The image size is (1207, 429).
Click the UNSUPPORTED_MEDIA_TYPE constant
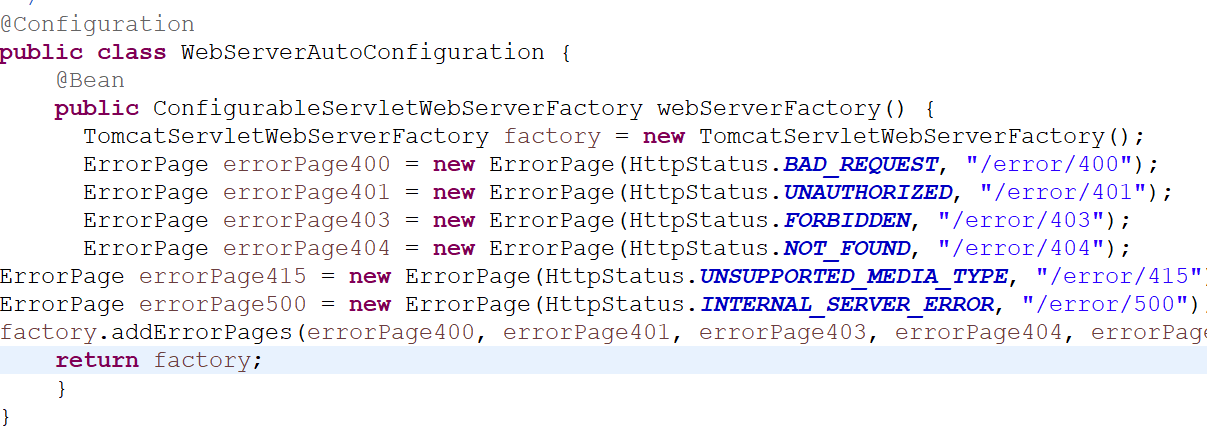(854, 276)
